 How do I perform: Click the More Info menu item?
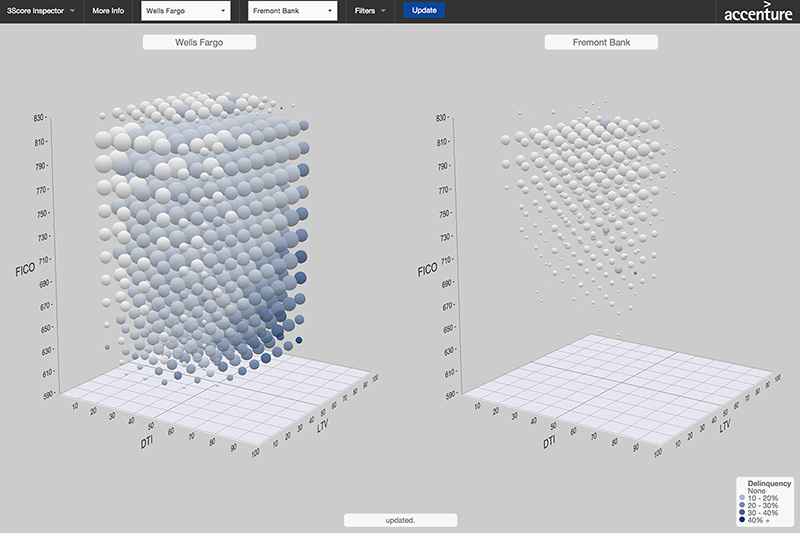(x=108, y=11)
